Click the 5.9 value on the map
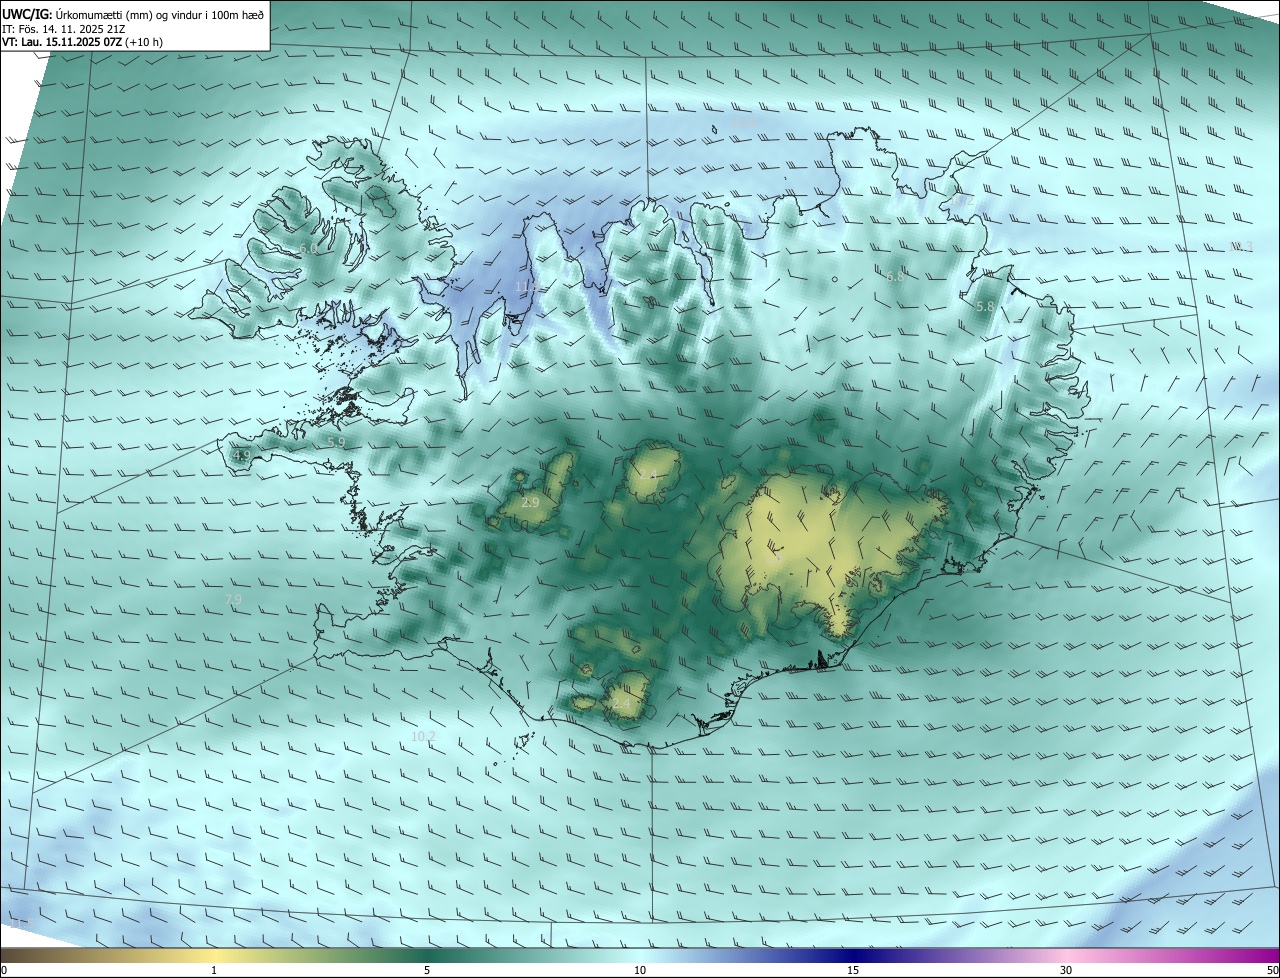This screenshot has height=978, width=1280. 336,442
